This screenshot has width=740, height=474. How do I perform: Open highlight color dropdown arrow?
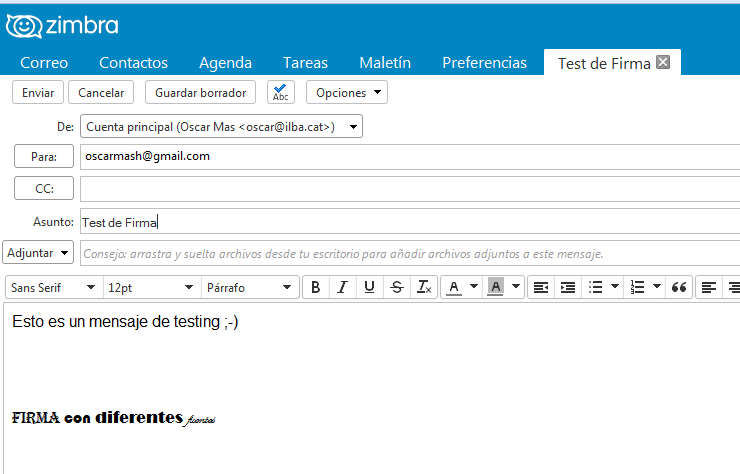[x=516, y=286]
